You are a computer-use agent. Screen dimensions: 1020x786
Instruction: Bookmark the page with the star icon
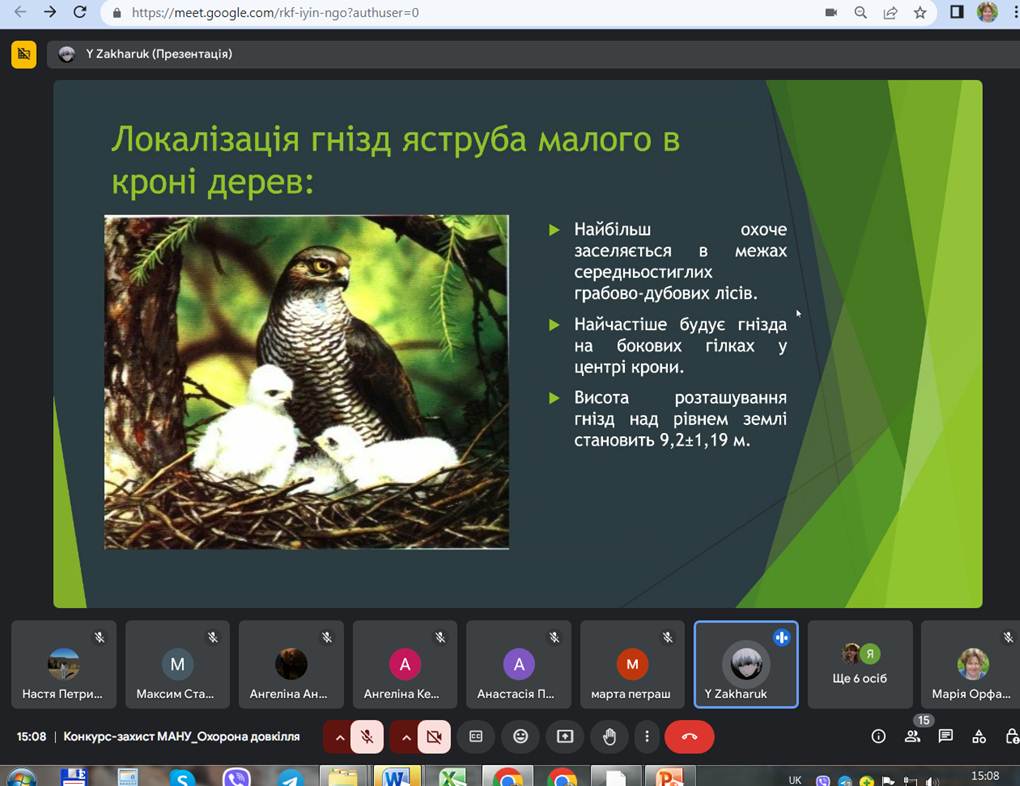(x=917, y=13)
